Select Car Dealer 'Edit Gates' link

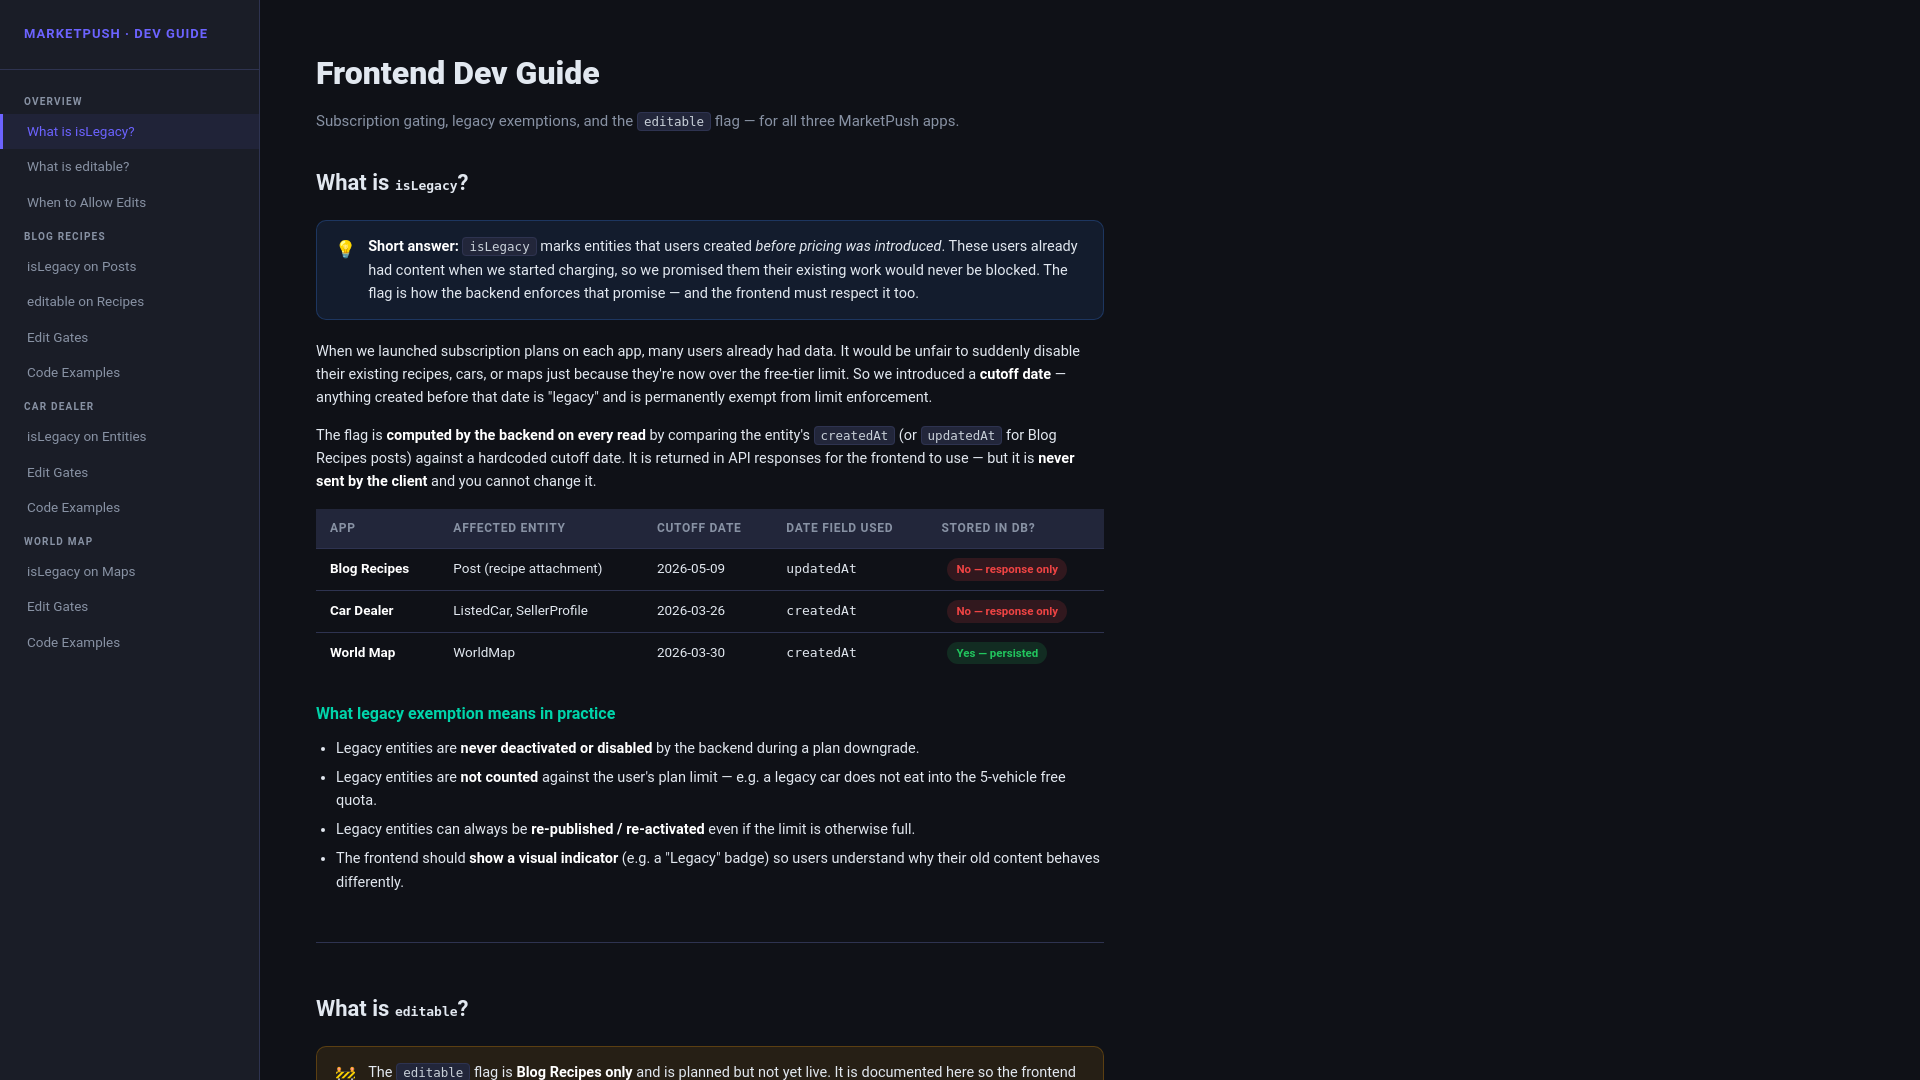click(130, 473)
